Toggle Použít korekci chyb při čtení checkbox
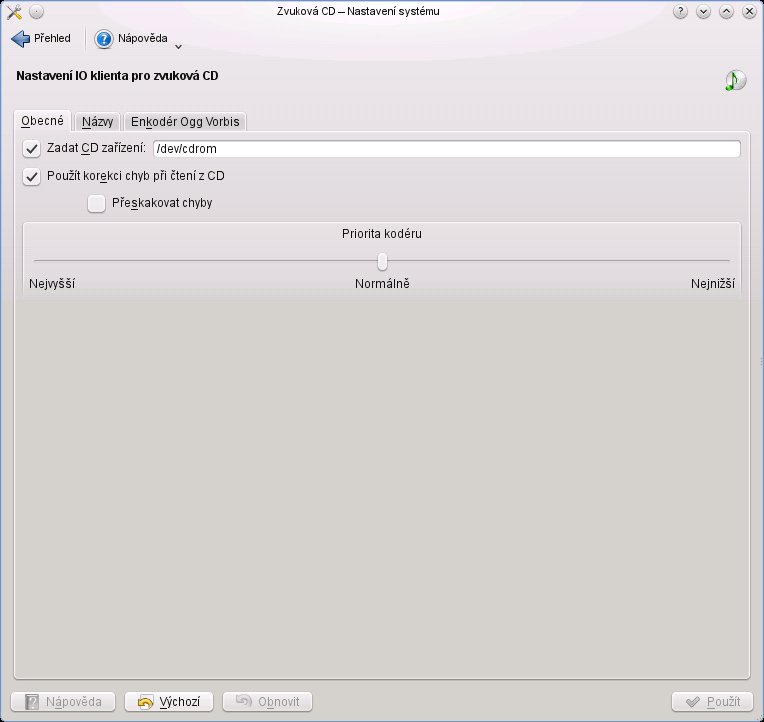 point(32,176)
